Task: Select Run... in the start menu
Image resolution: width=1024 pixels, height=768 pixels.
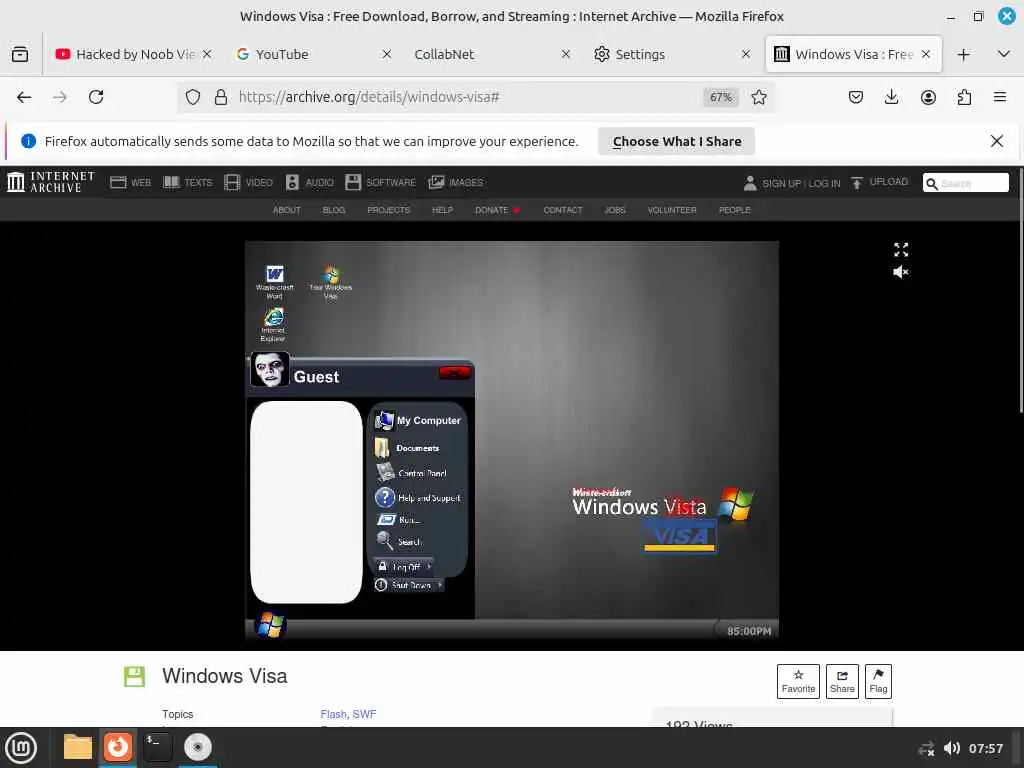Action: pyautogui.click(x=398, y=520)
